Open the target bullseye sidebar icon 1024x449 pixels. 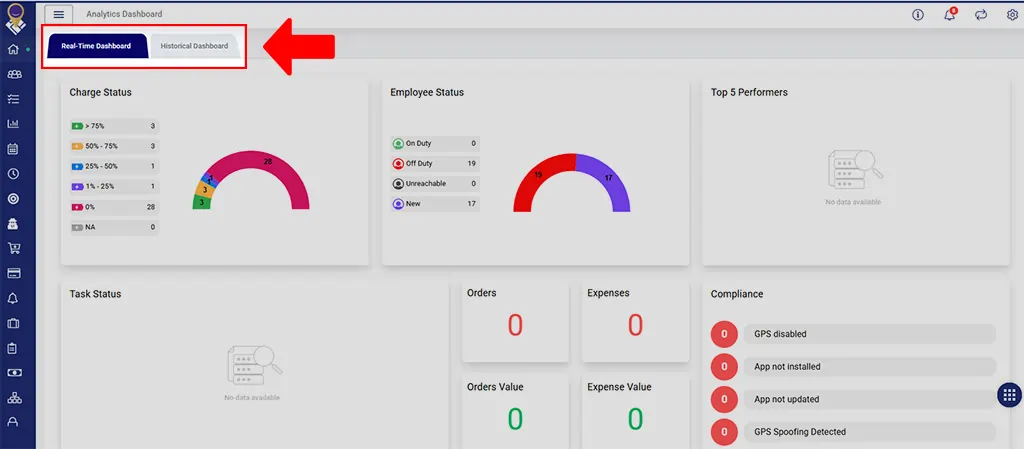point(12,198)
